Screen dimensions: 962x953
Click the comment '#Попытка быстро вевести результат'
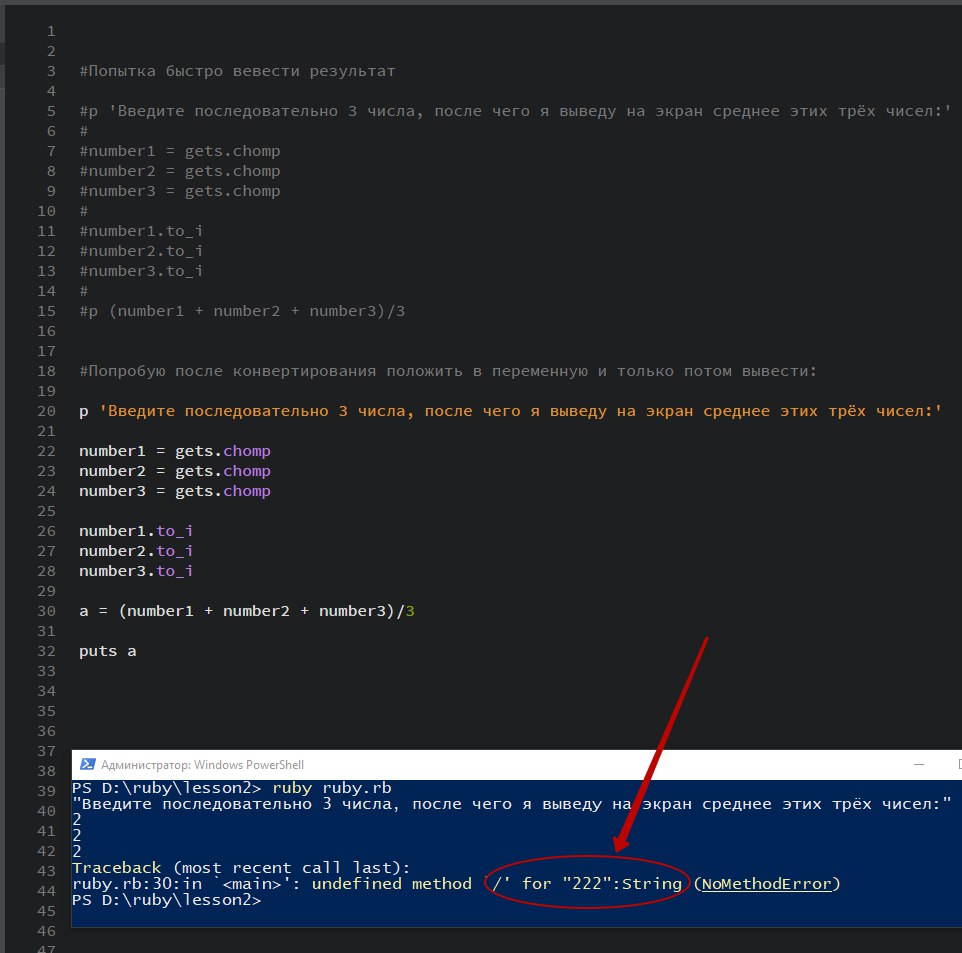237,71
